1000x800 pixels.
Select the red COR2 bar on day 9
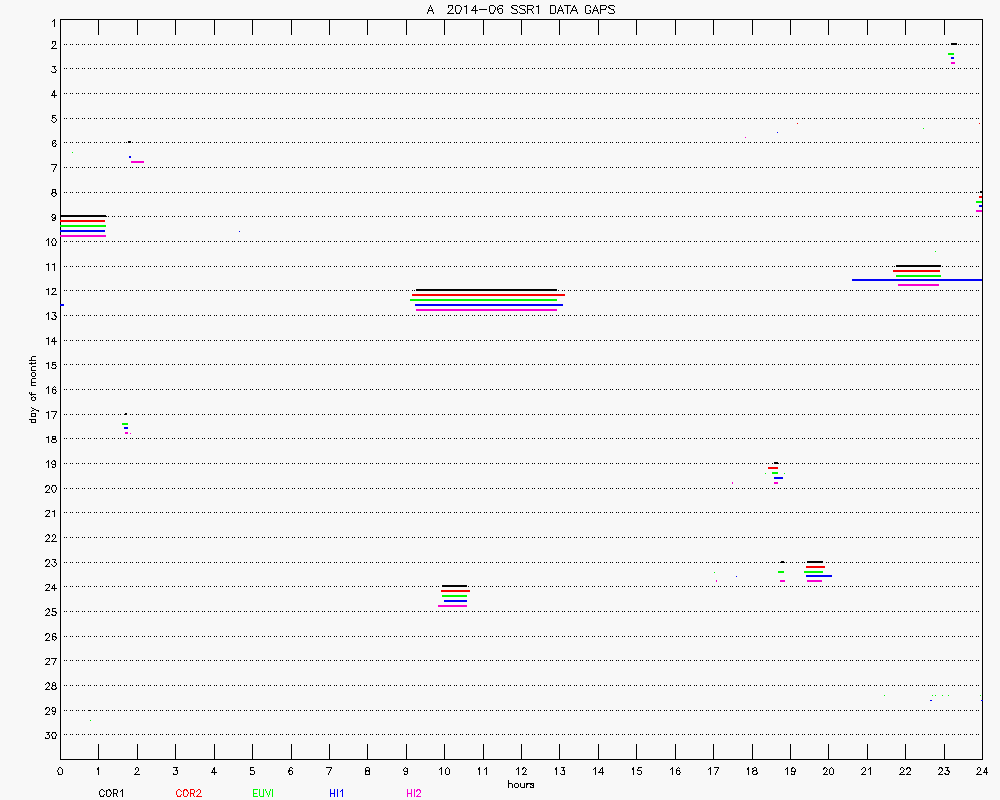click(x=82, y=221)
